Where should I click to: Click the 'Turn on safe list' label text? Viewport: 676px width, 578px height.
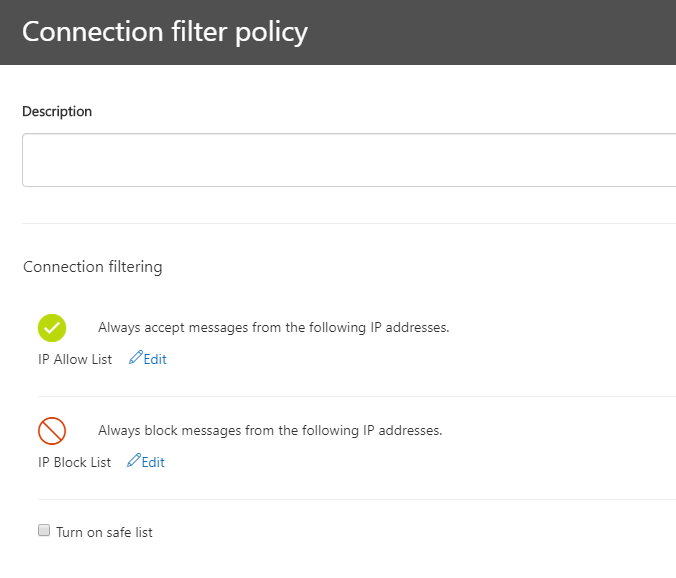click(104, 532)
